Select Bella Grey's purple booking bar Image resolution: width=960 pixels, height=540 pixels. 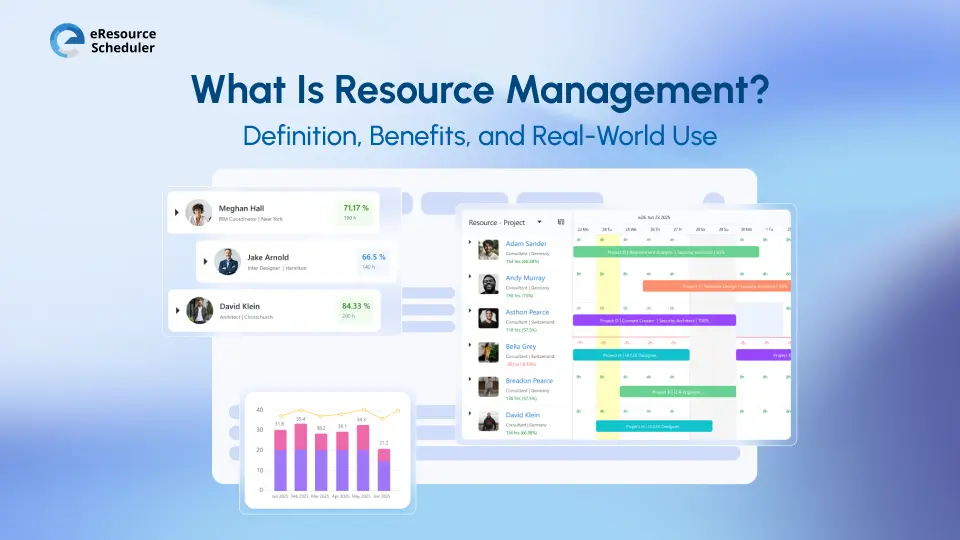763,355
